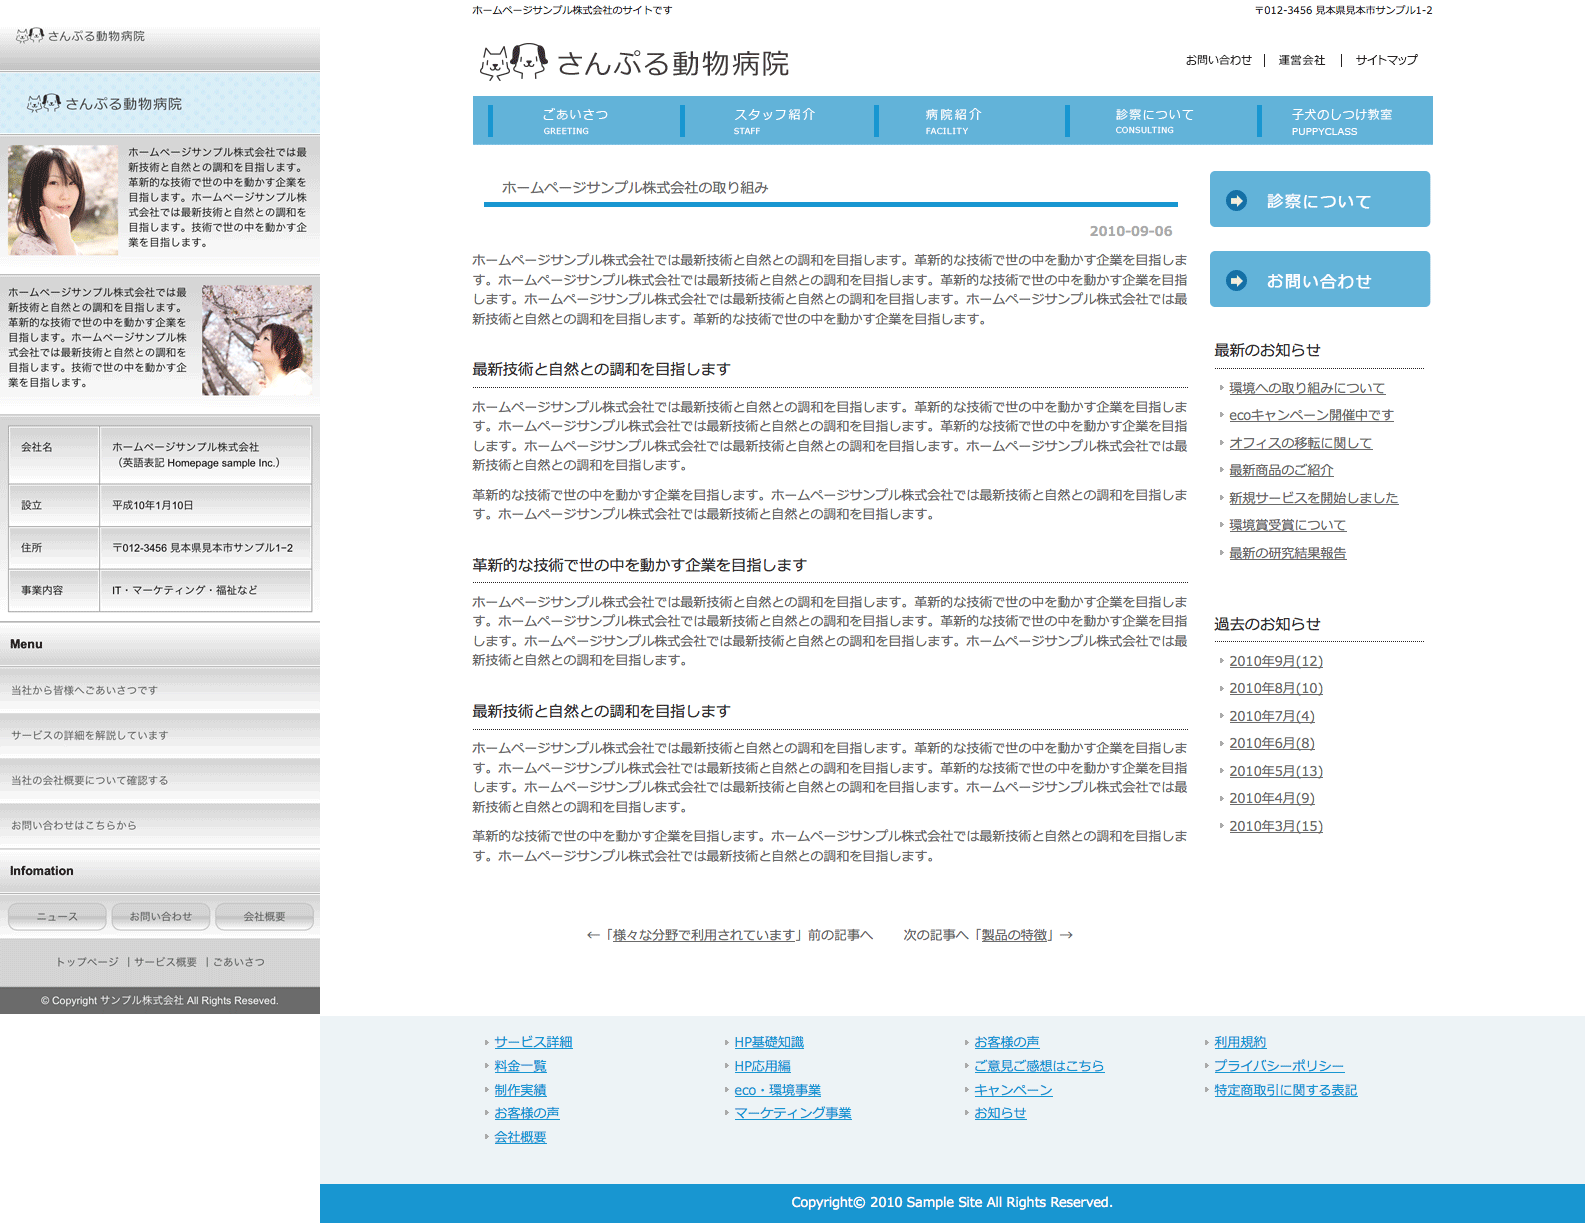Open 運営会社 link in top header
The width and height of the screenshot is (1585, 1223).
[1301, 60]
